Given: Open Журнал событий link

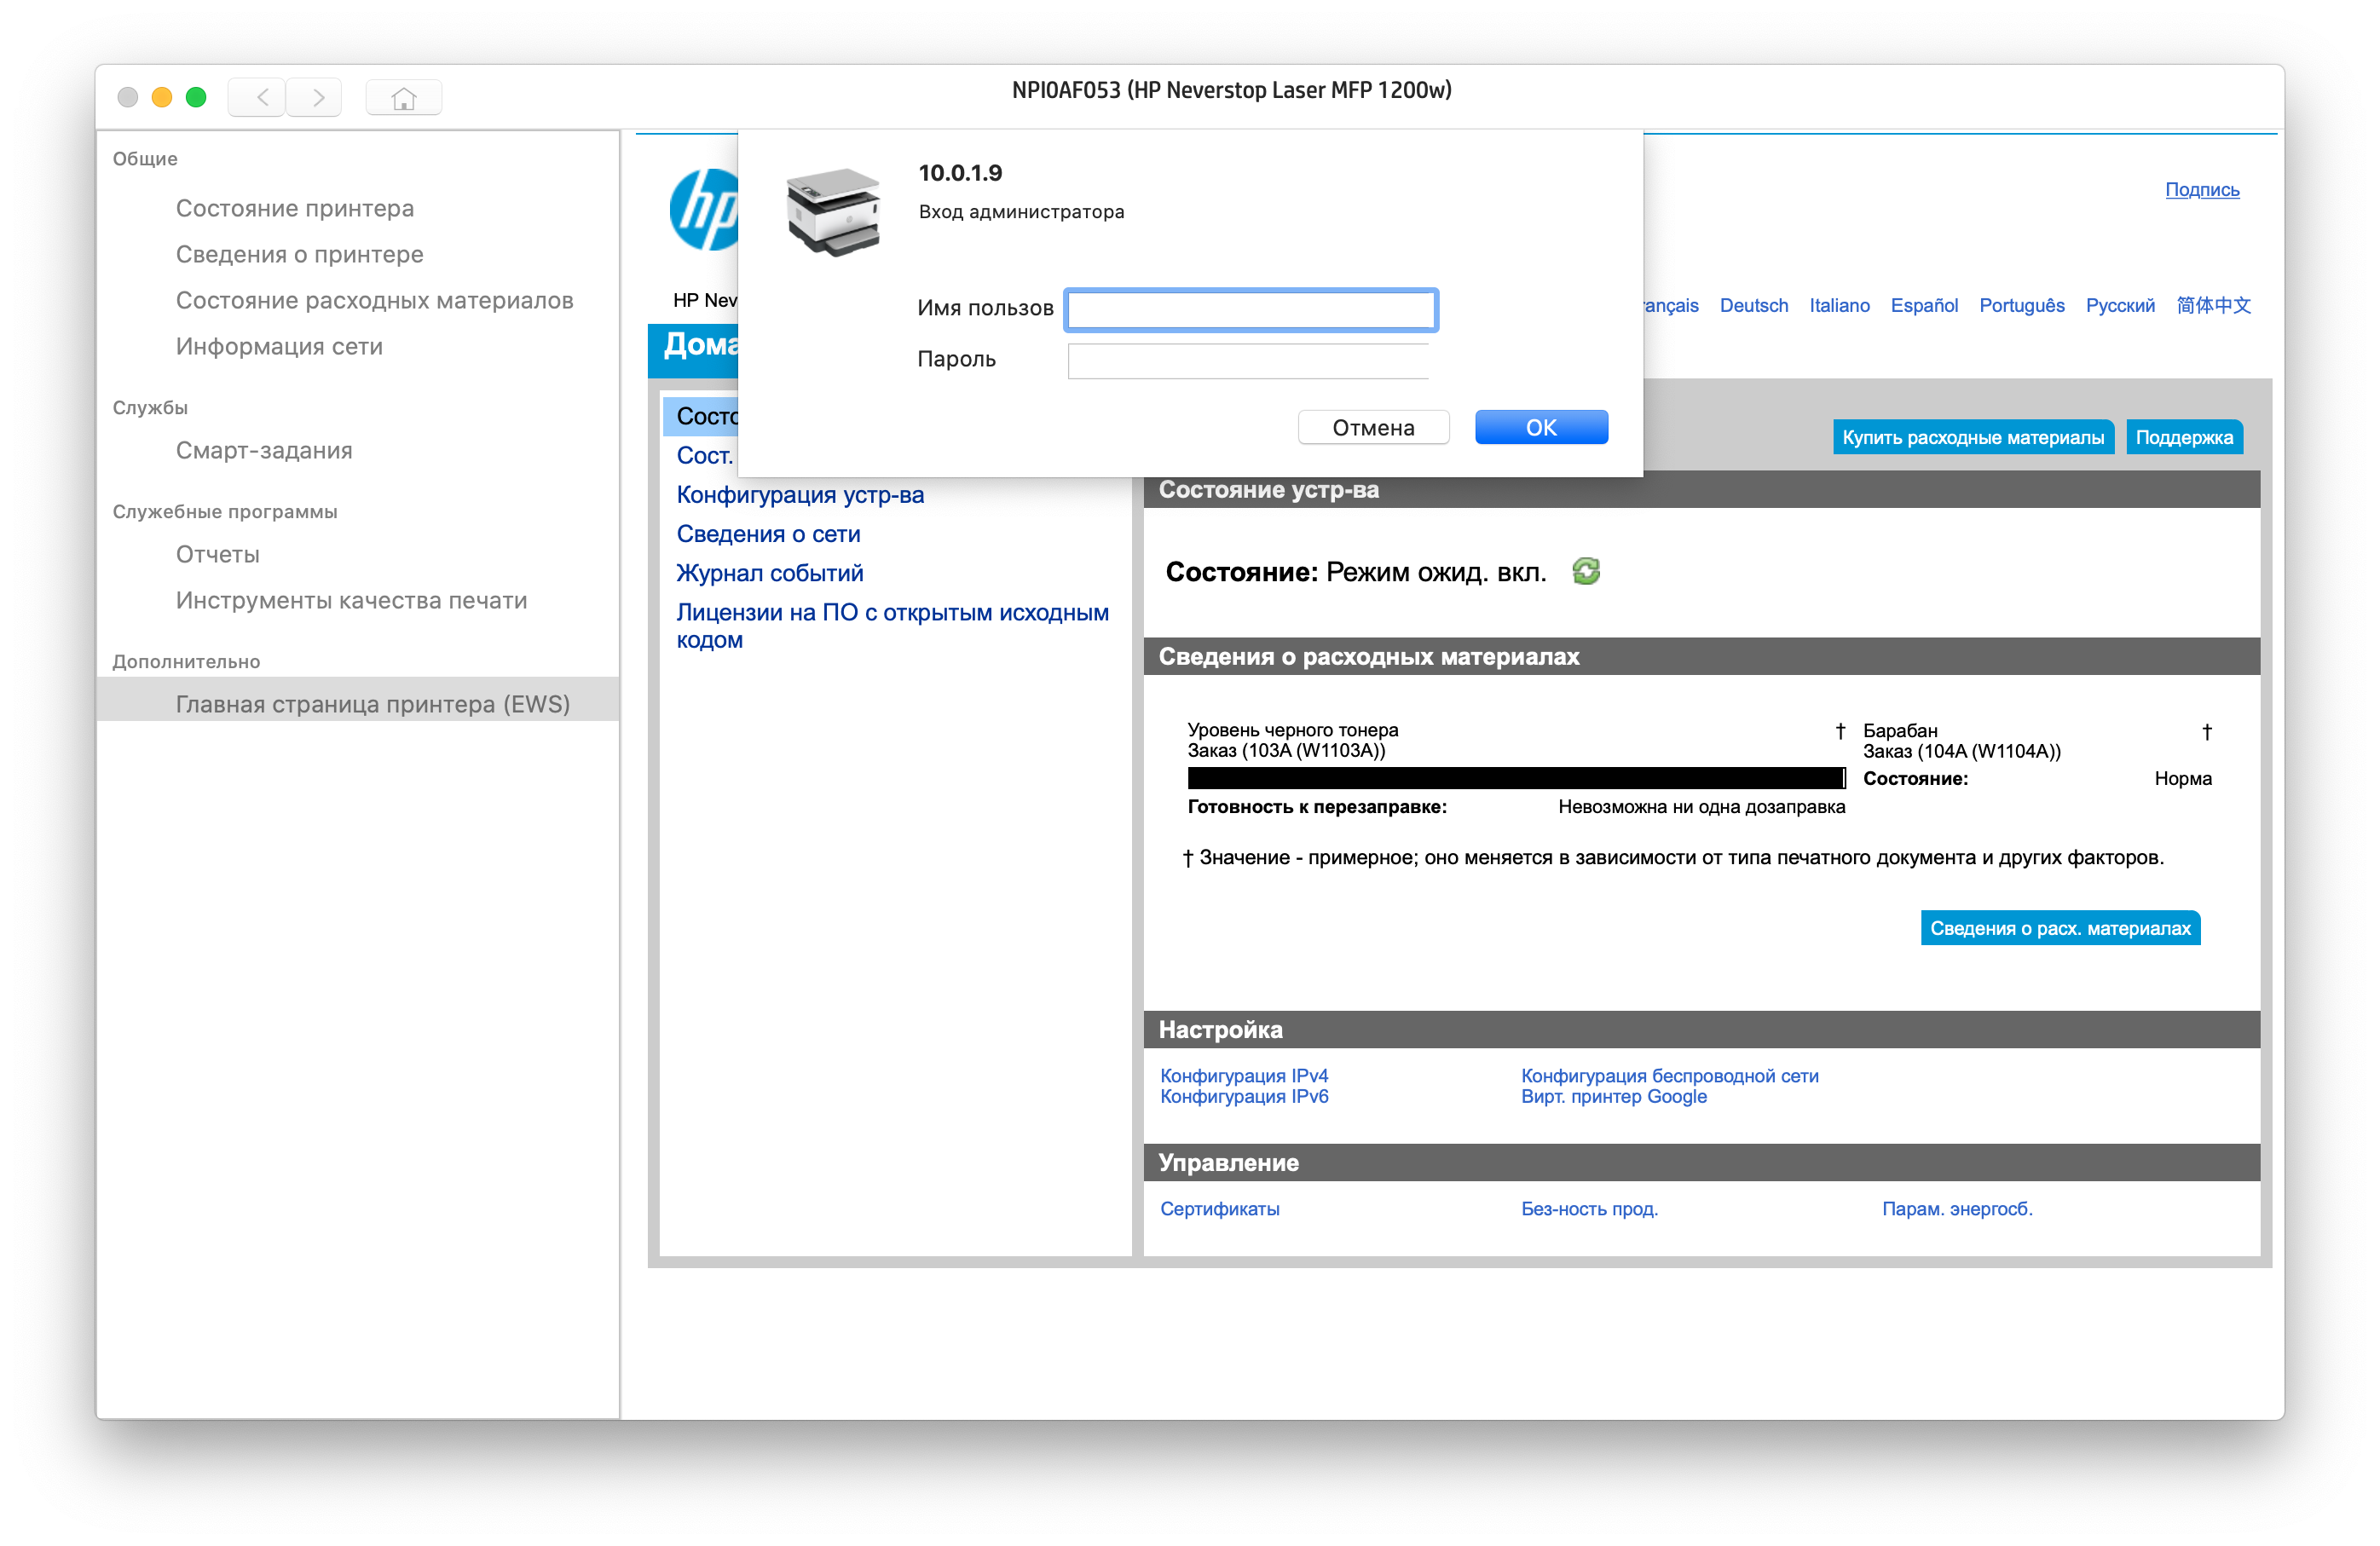Looking at the screenshot, I should (769, 573).
